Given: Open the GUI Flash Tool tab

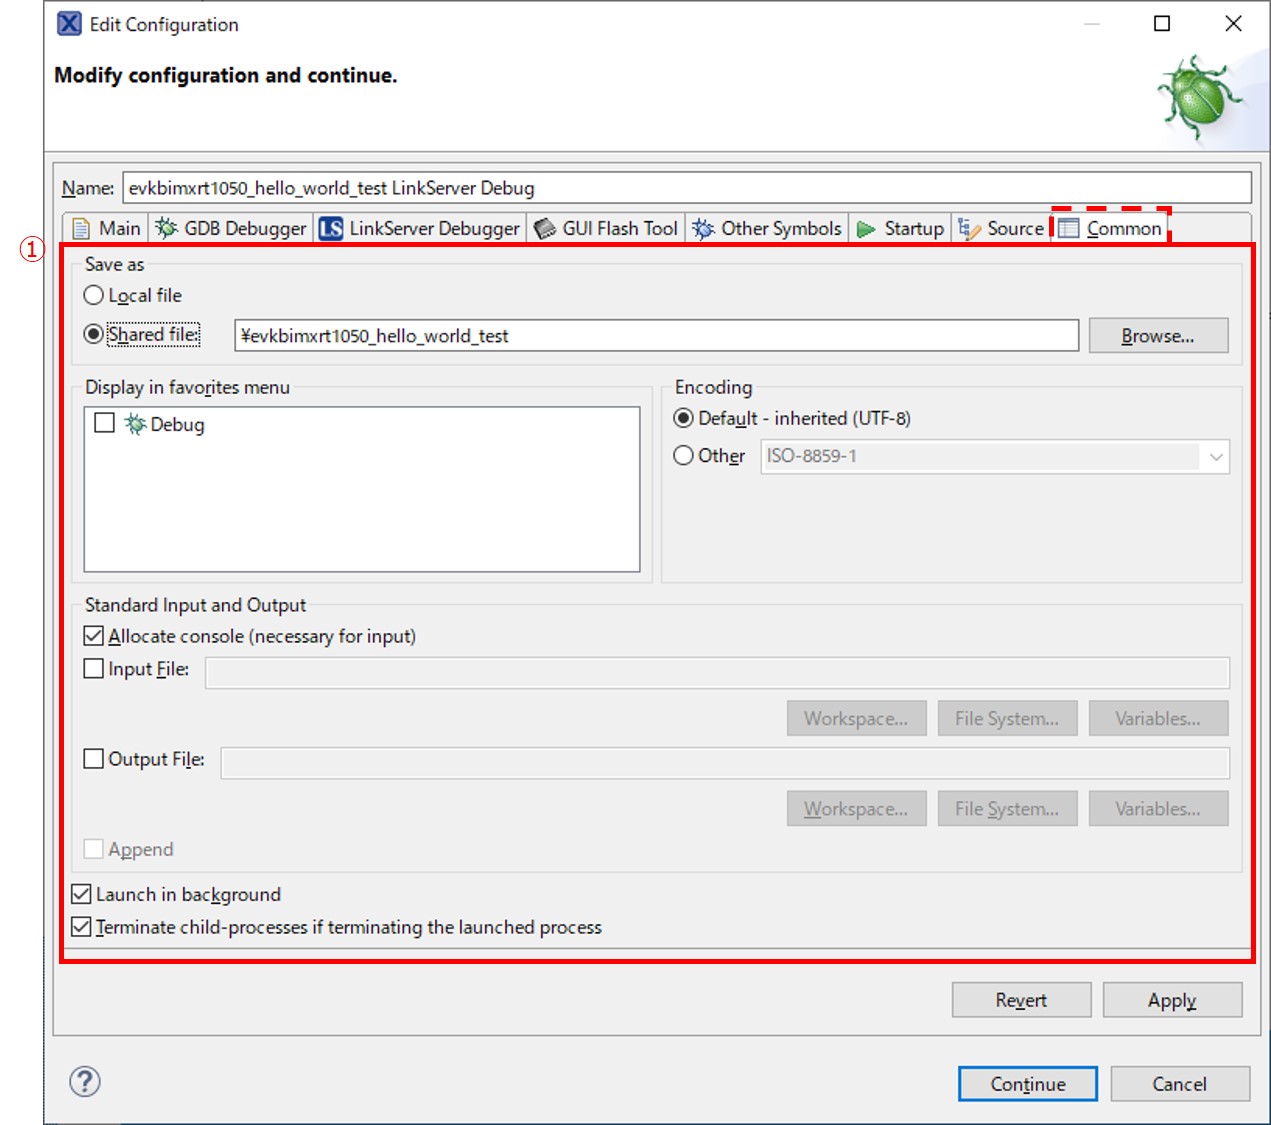Looking at the screenshot, I should coord(607,229).
